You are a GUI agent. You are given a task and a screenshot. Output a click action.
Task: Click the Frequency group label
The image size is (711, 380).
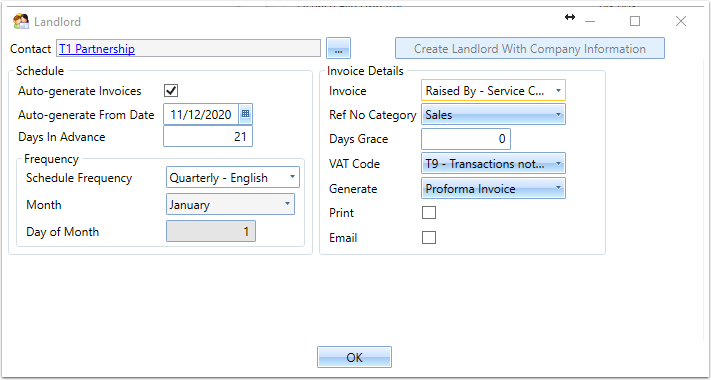point(51,159)
